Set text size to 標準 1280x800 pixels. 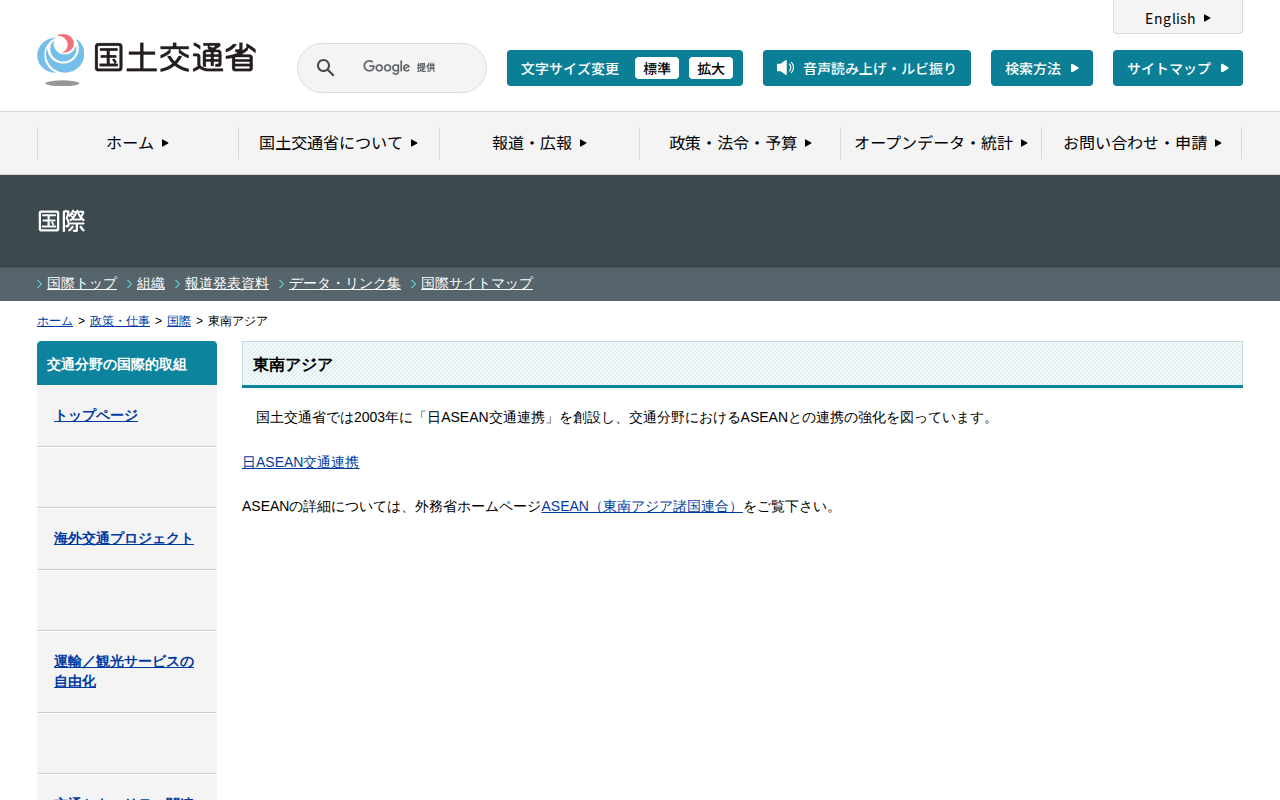point(656,68)
